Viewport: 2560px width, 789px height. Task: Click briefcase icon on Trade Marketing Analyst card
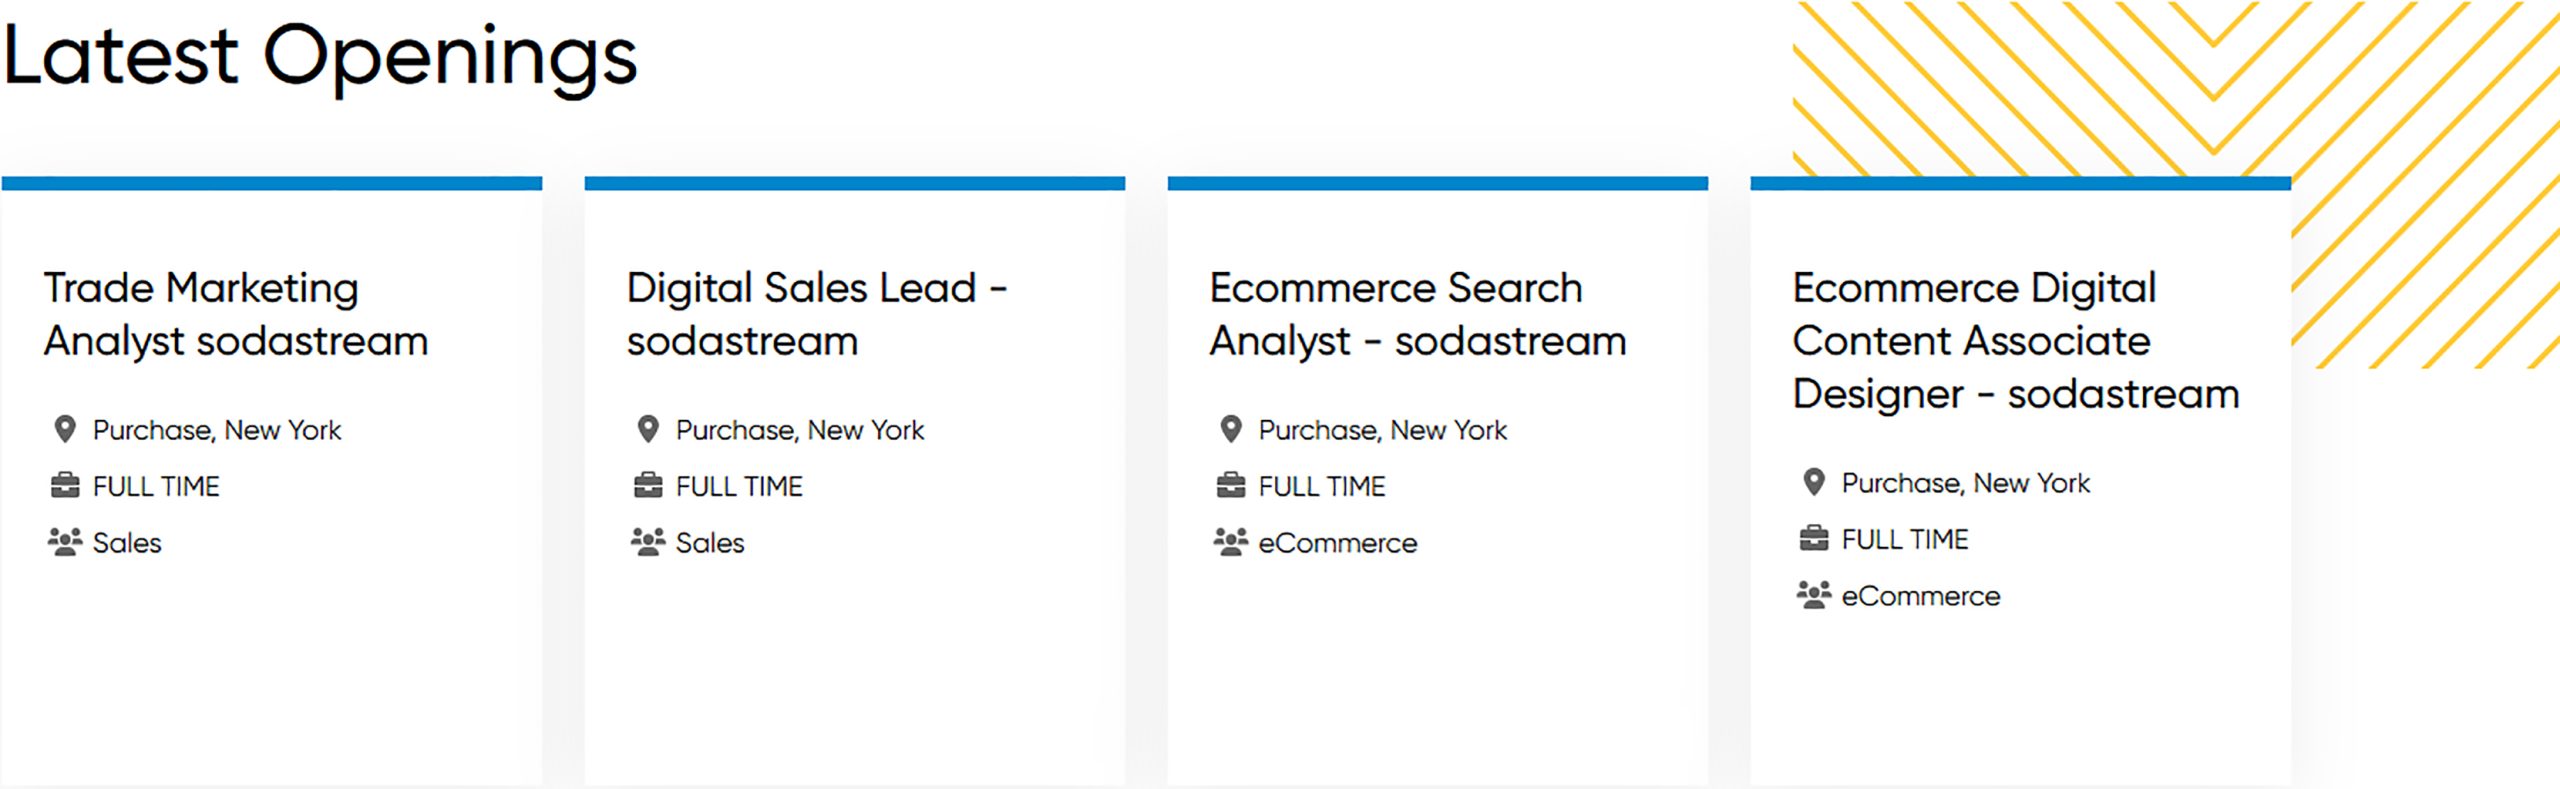[x=65, y=486]
